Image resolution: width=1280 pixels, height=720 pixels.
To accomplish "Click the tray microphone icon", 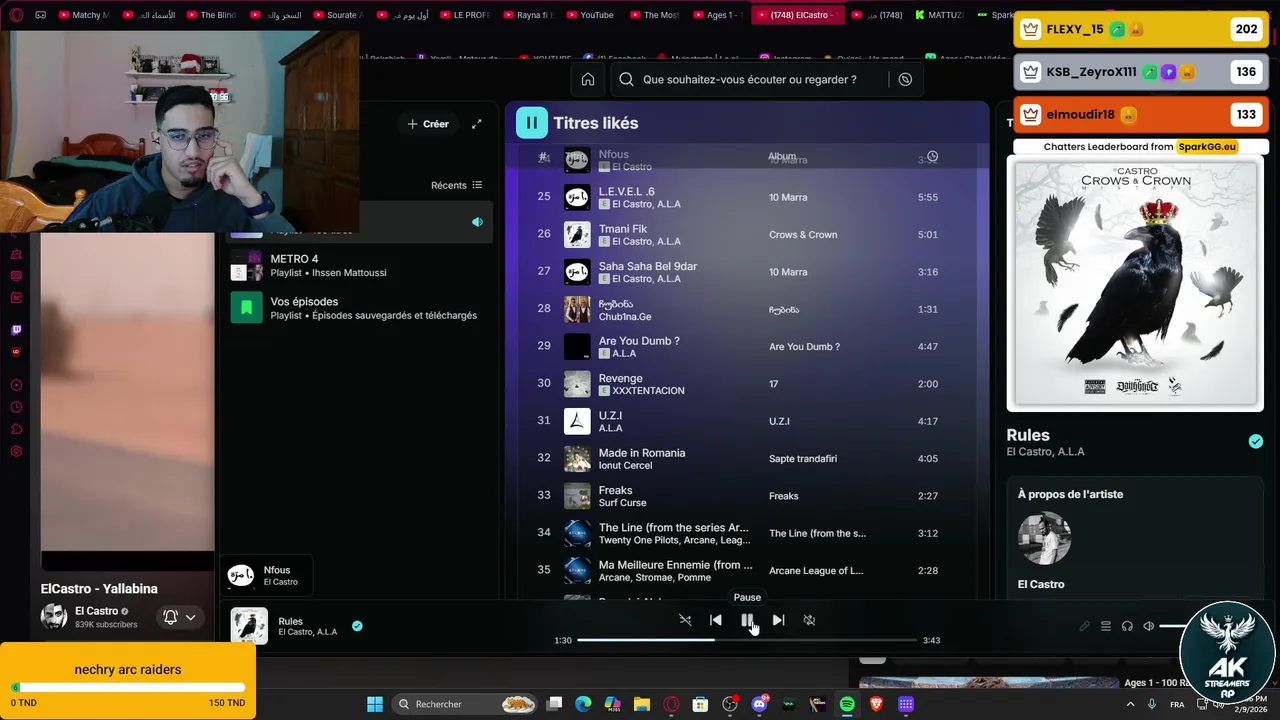I will click(x=1152, y=704).
